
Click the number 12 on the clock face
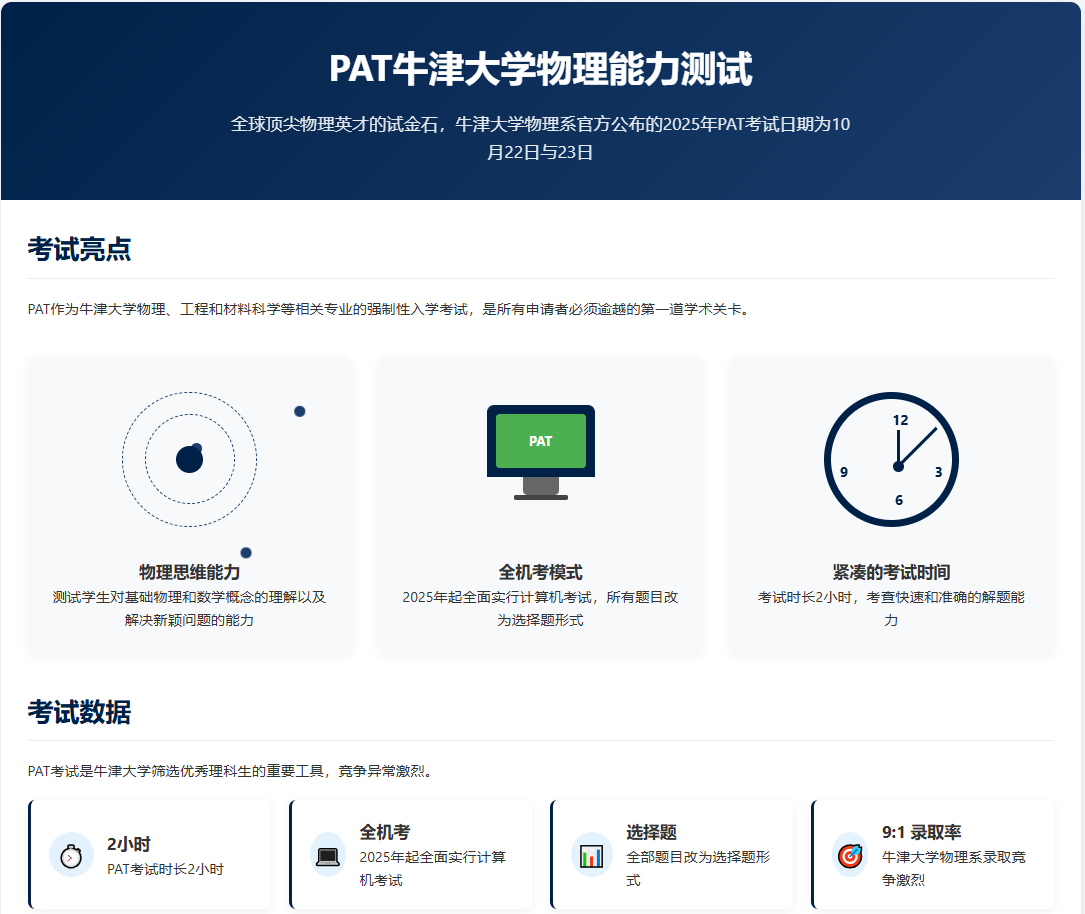(900, 420)
